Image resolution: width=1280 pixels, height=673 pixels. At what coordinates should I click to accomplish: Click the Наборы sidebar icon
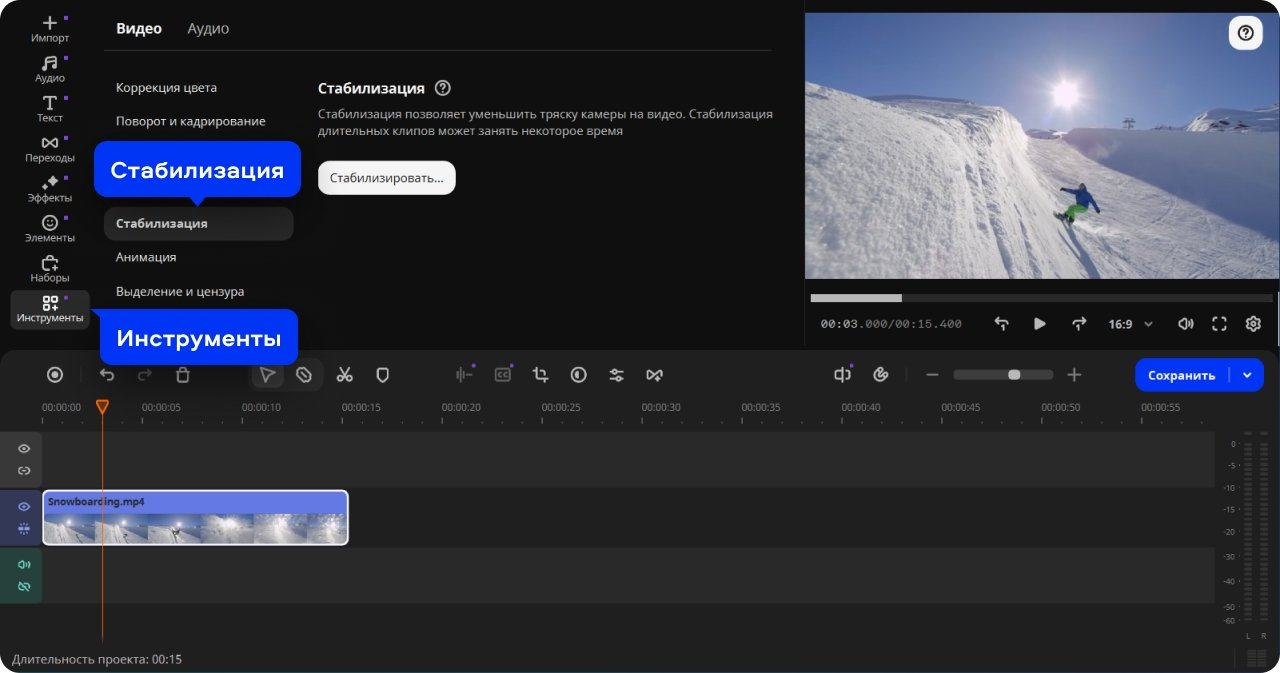(x=50, y=268)
